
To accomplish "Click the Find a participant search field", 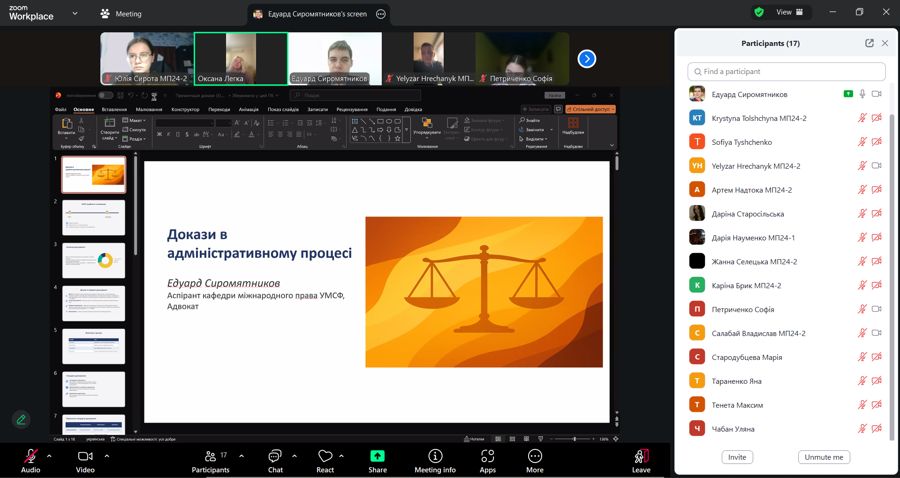I will pyautogui.click(x=786, y=72).
